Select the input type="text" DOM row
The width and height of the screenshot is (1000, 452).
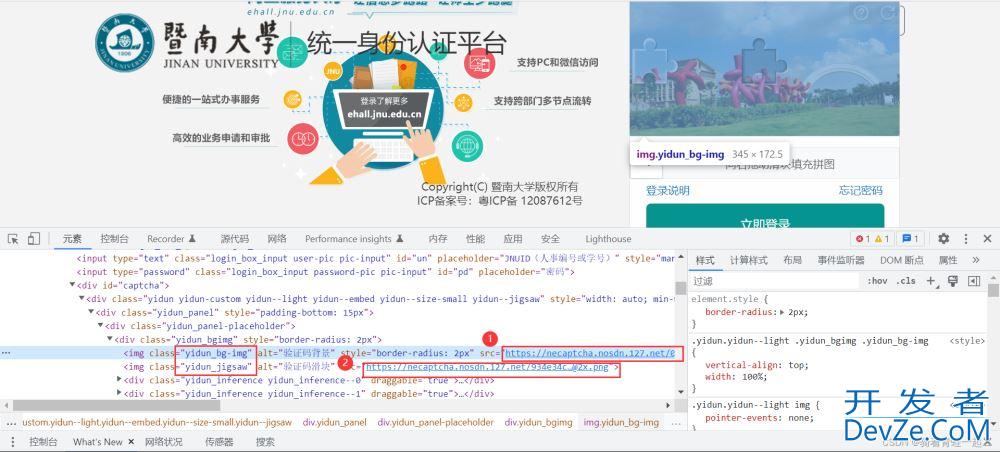click(x=376, y=258)
